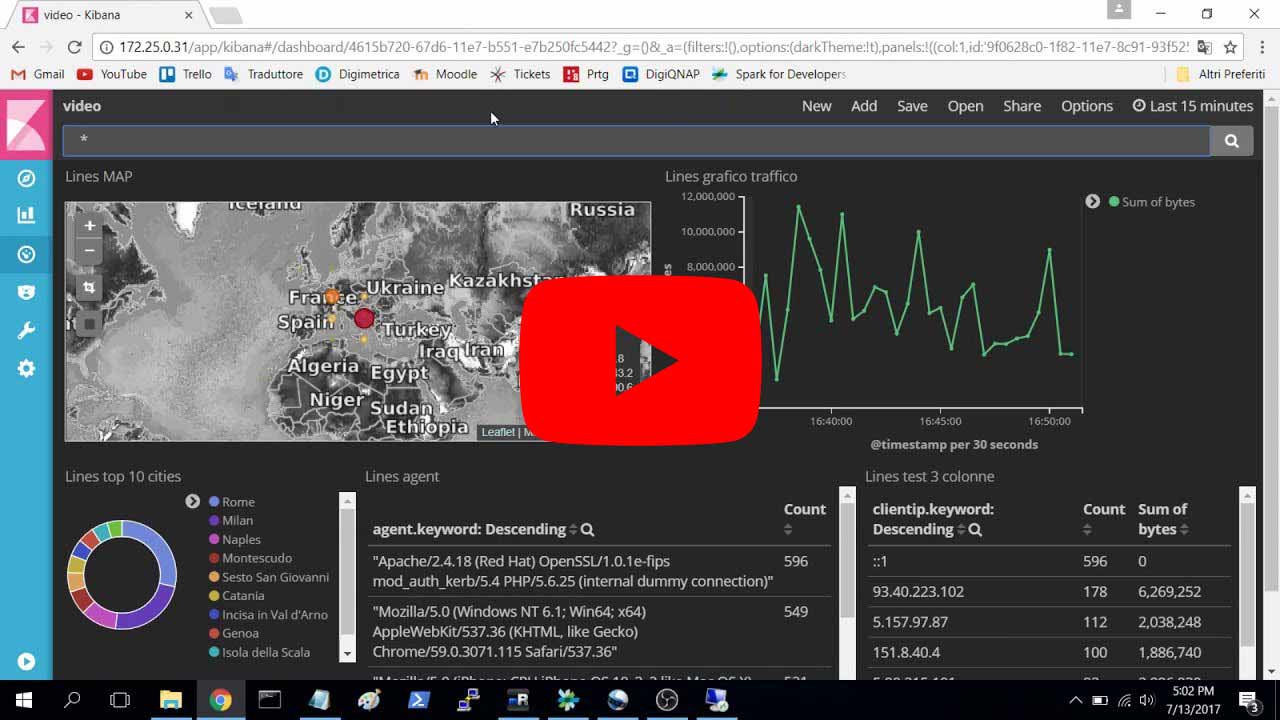The height and width of the screenshot is (720, 1280).
Task: Open the dashboard Options menu
Action: coord(1086,106)
